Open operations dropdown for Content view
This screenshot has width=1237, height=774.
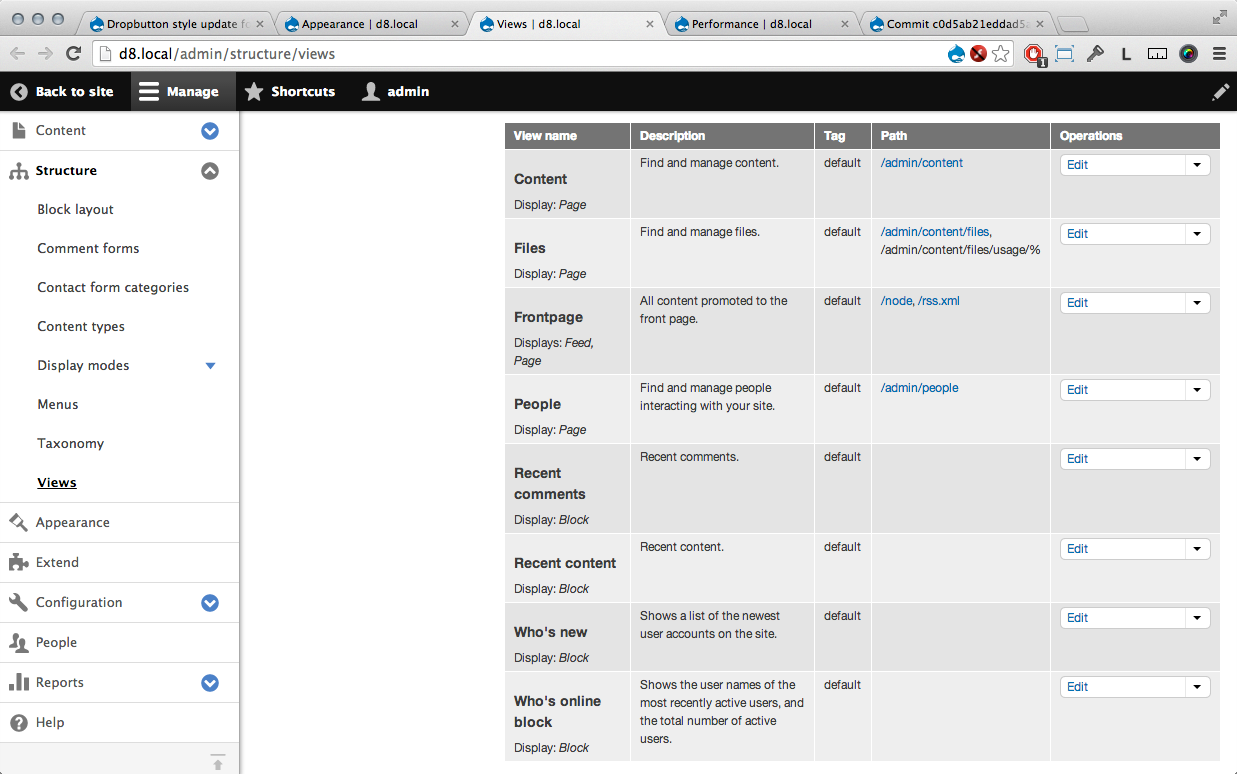1197,165
